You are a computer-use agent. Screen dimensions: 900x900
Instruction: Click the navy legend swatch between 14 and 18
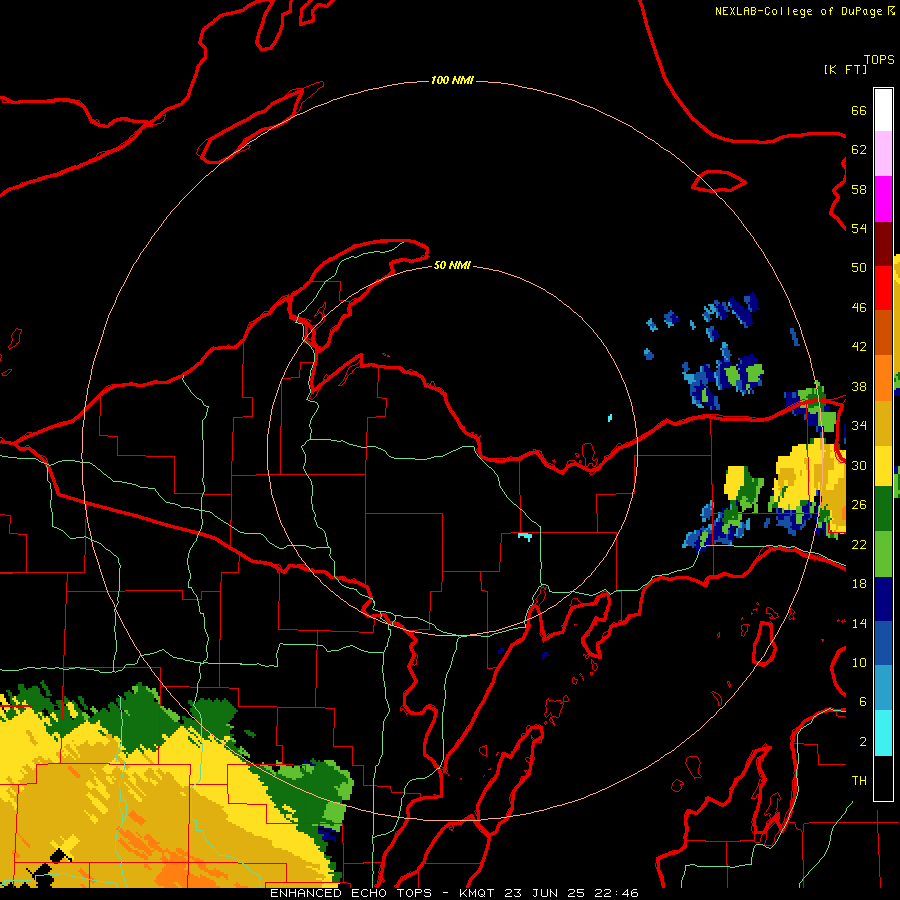883,599
